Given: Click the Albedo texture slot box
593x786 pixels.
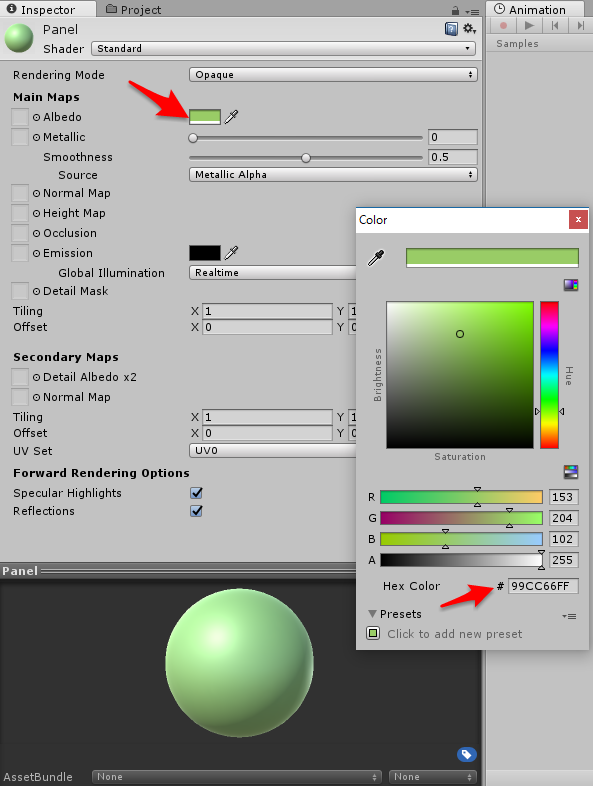Looking at the screenshot, I should [20, 117].
